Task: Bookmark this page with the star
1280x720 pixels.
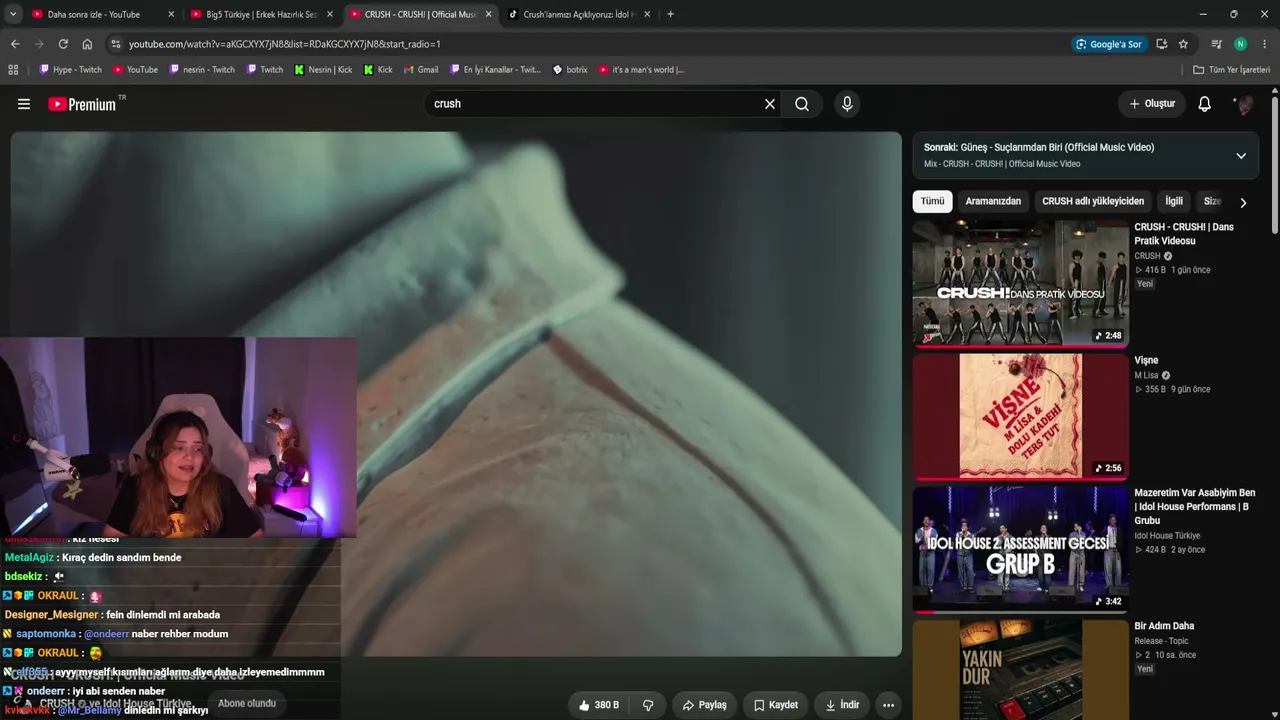Action: 1183,44
